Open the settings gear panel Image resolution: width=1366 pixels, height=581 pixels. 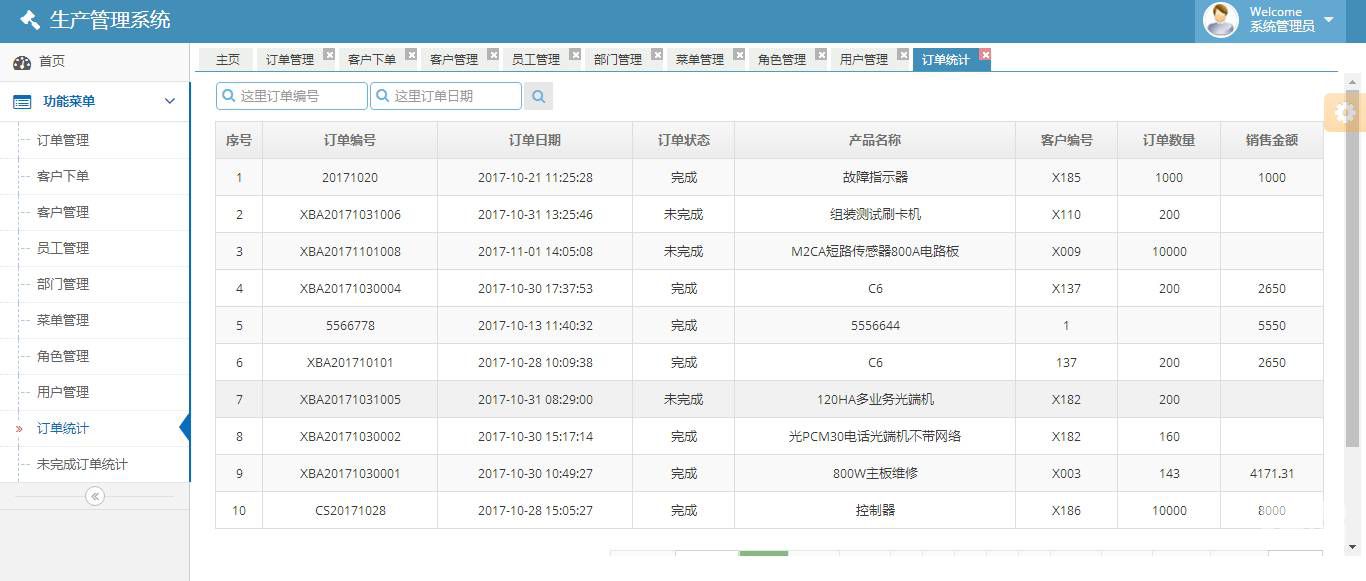[x=1345, y=113]
